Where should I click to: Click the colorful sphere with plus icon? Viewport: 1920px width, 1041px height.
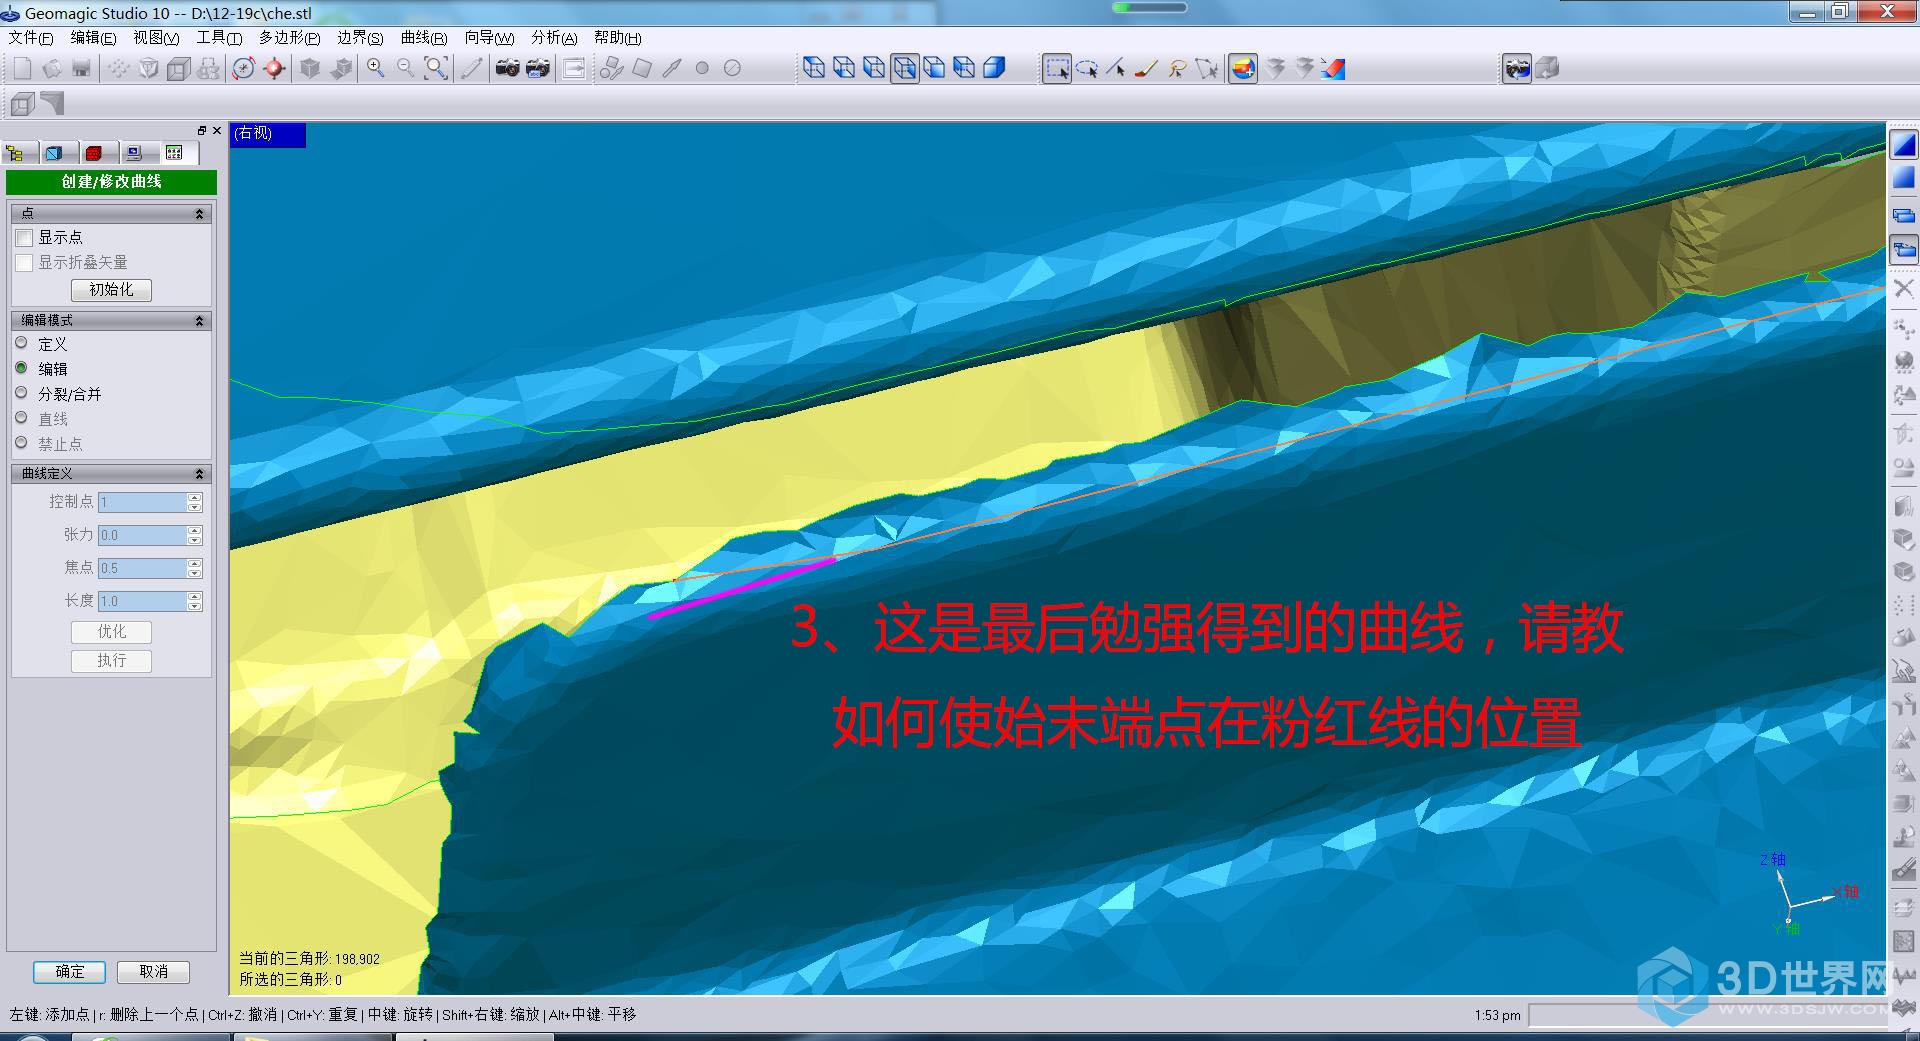(1243, 68)
